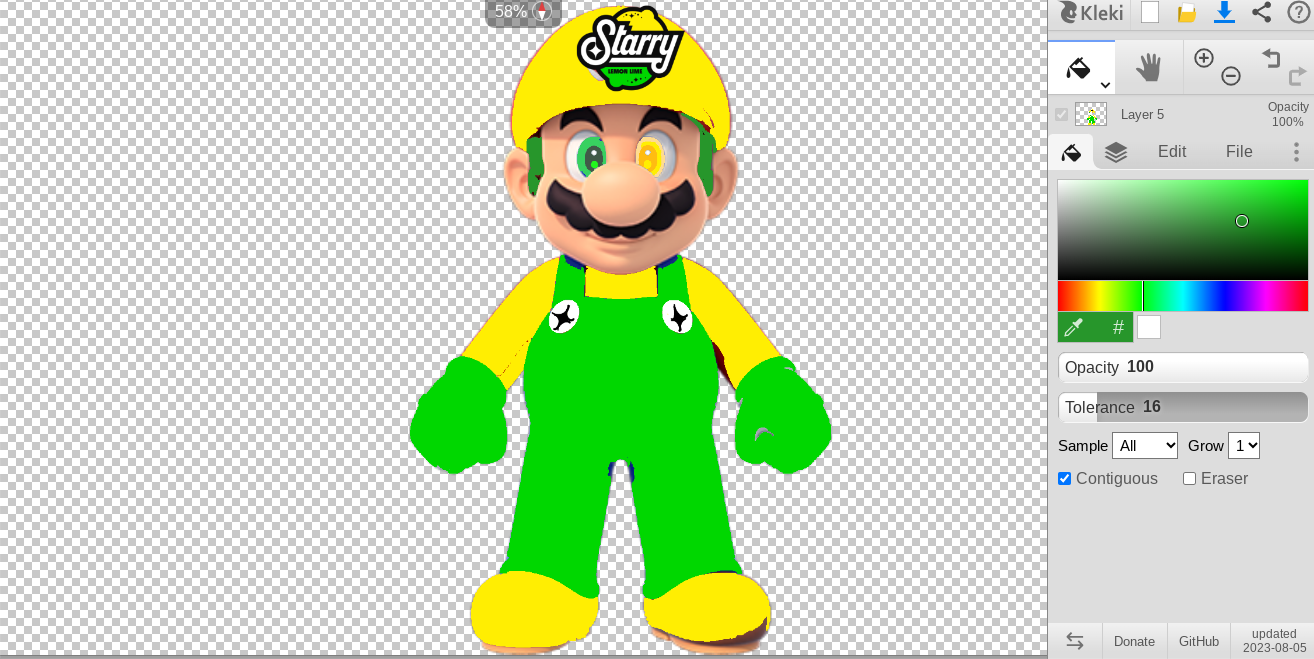Open an image file via folder icon
Viewport: 1314px width, 659px height.
[1186, 13]
